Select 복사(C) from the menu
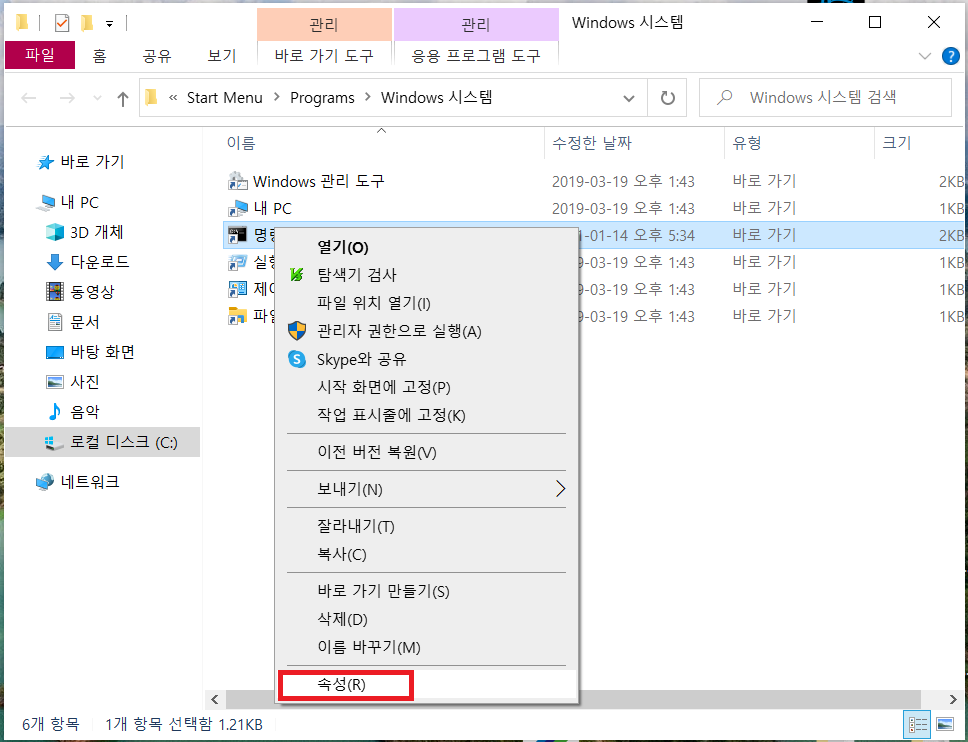 pos(427,554)
